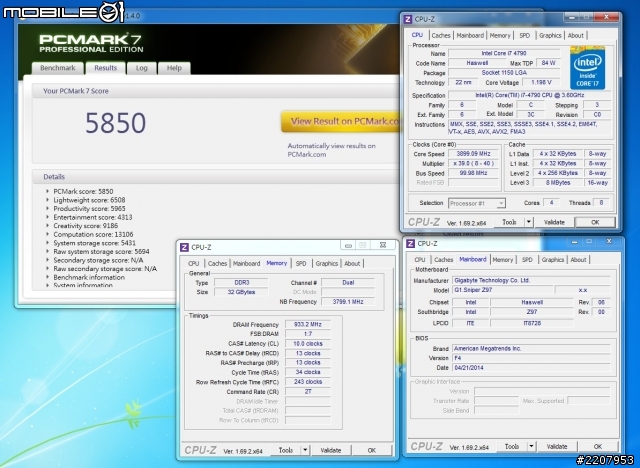This screenshot has height=468, width=640.
Task: Open CPU tab in CPU-Z Memory window
Action: point(193,264)
